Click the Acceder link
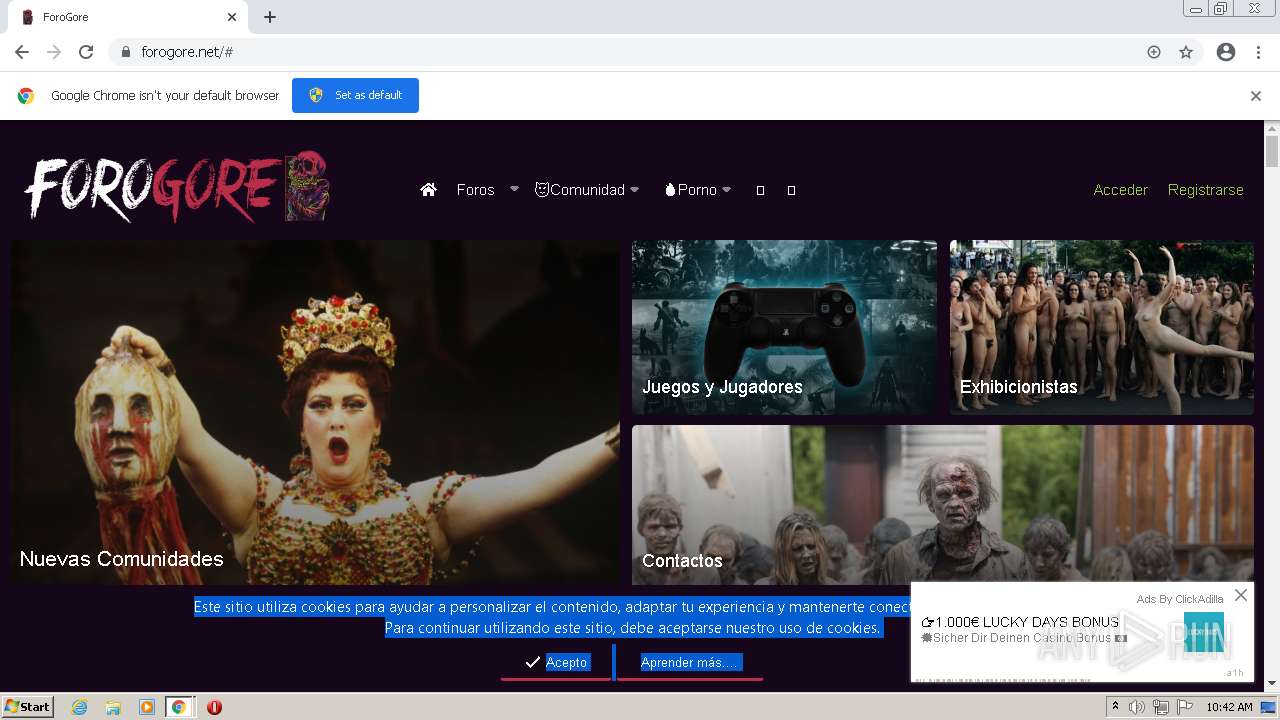Image resolution: width=1280 pixels, height=720 pixels. [x=1120, y=189]
